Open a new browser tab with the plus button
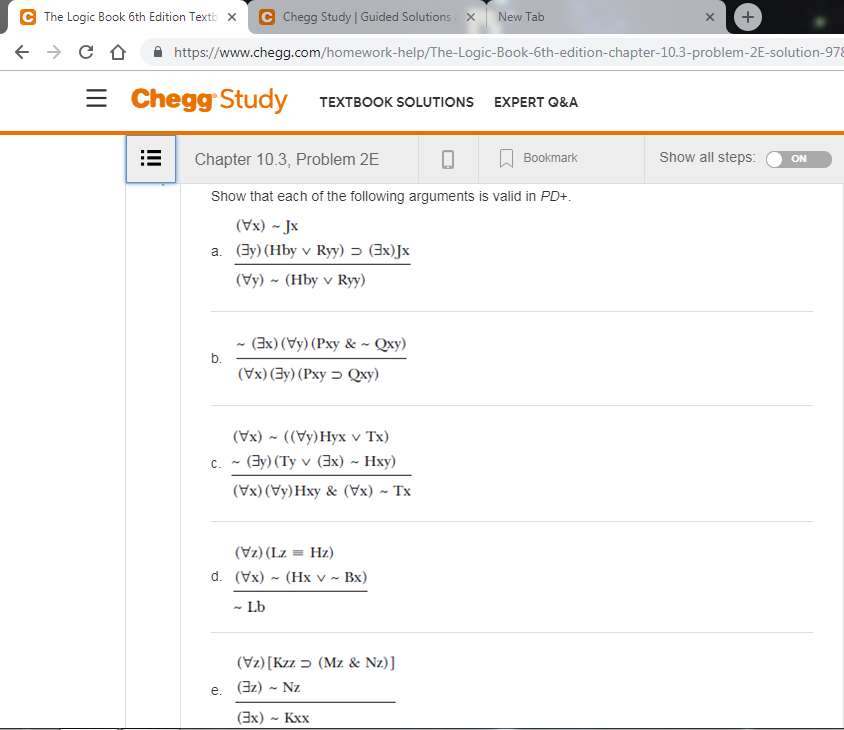The width and height of the screenshot is (844, 730). (747, 16)
